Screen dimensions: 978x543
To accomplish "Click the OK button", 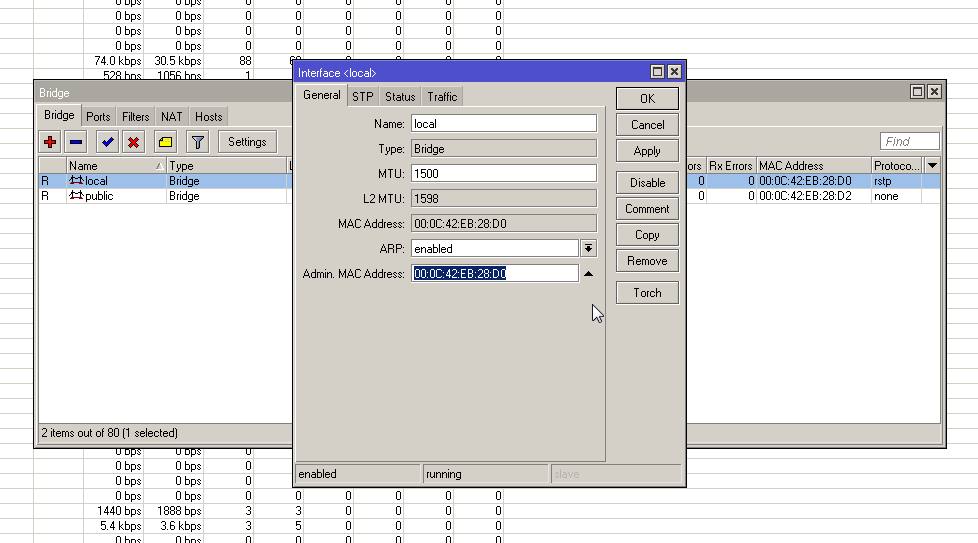I will (647, 99).
